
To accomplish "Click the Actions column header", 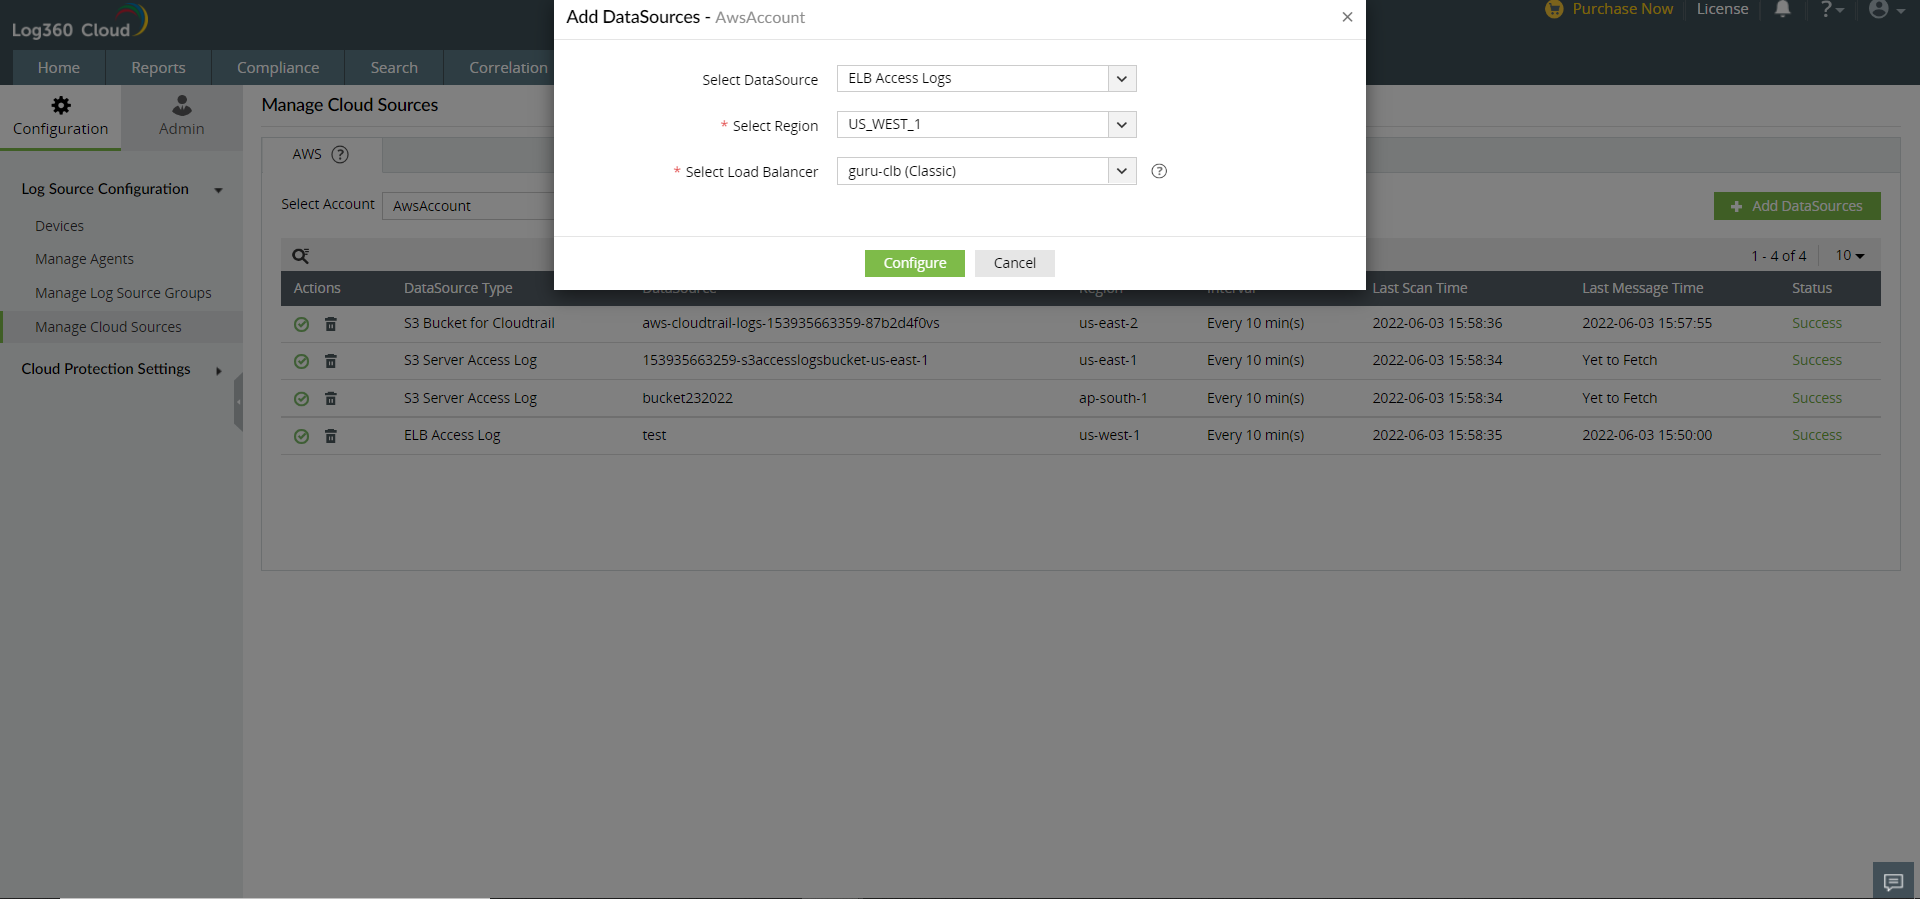I will (x=317, y=288).
